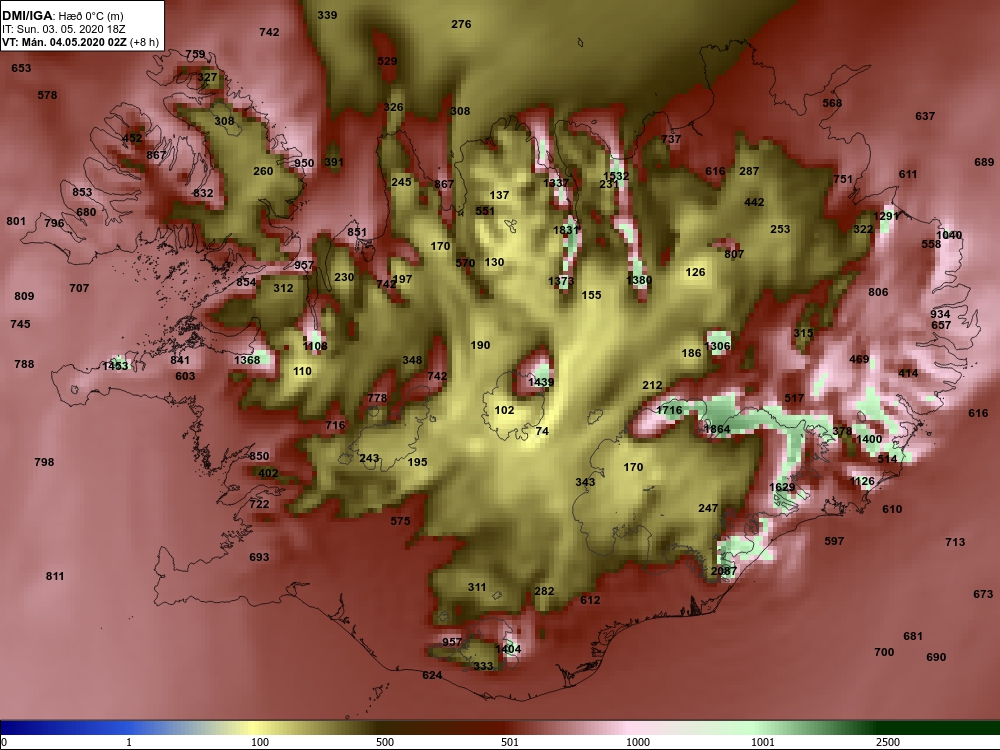Click the legend label "1001"
Image resolution: width=1000 pixels, height=750 pixels.
763,742
